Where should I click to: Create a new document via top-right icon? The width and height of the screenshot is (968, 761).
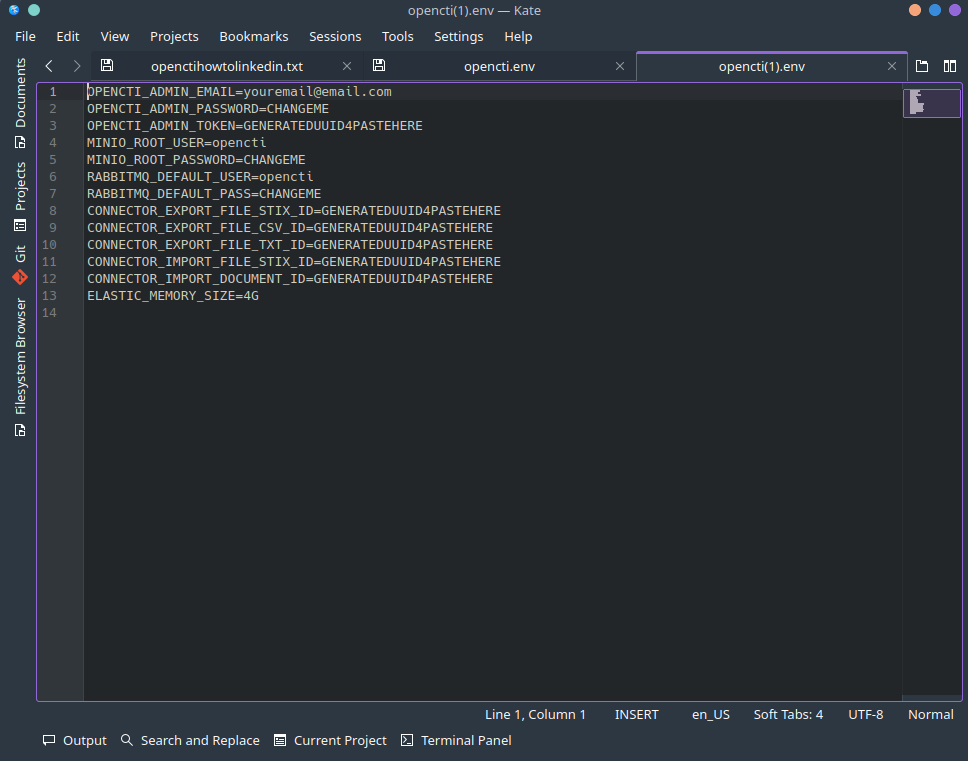tap(921, 65)
